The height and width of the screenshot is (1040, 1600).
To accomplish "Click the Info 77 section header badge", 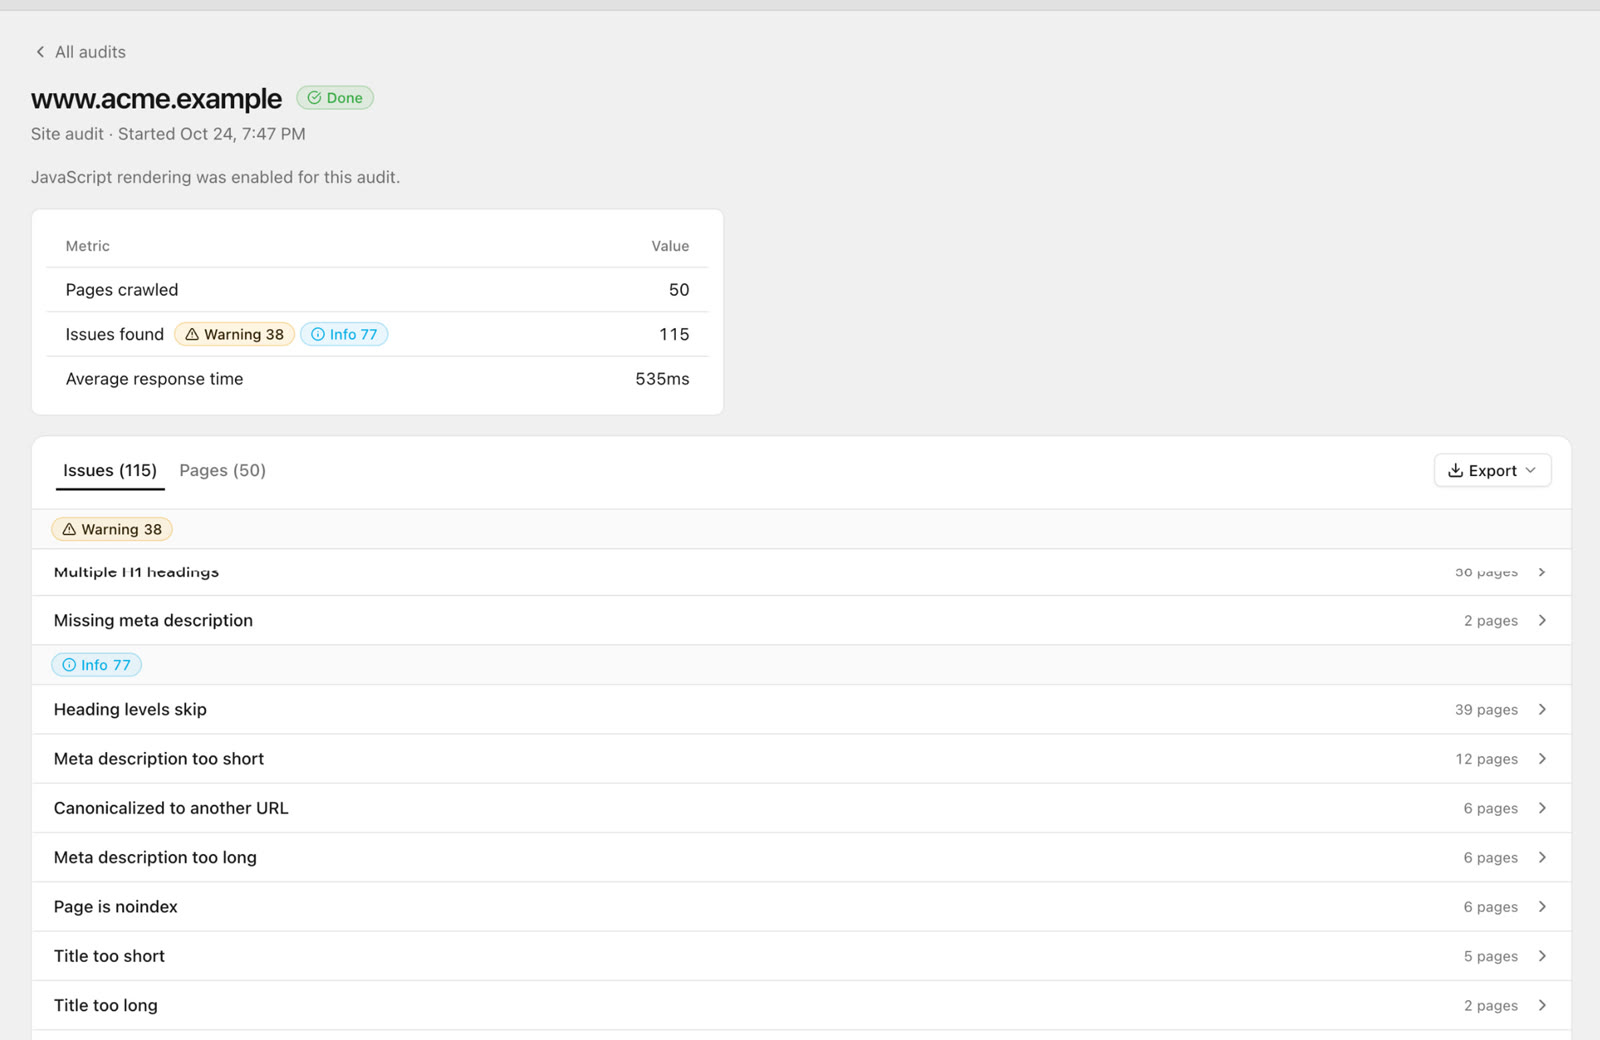I will tap(97, 665).
